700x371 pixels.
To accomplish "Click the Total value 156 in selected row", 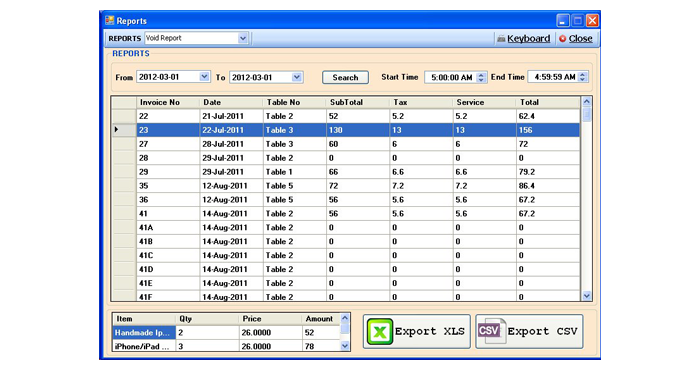I will click(525, 130).
